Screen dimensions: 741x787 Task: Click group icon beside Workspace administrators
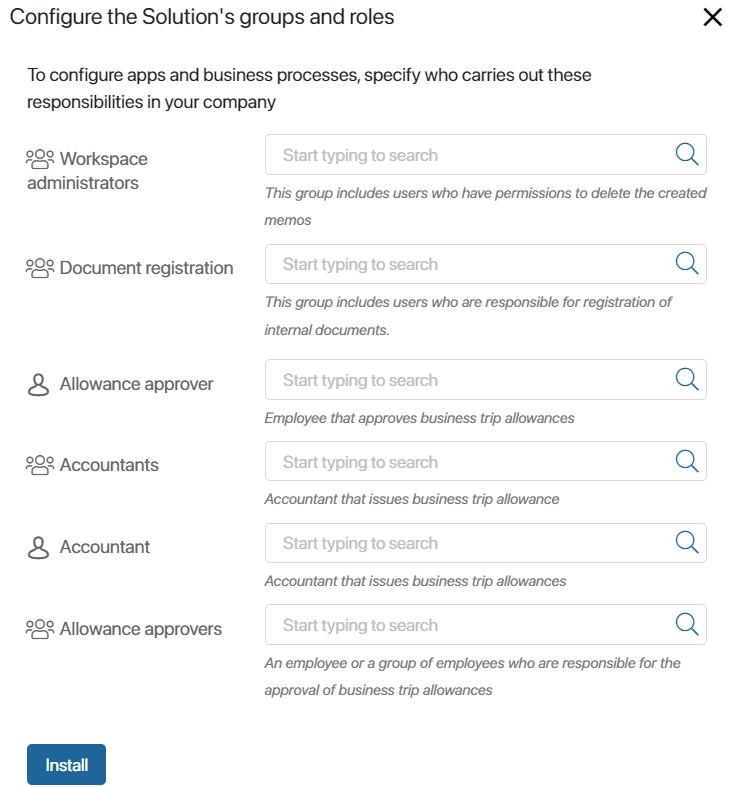coord(40,159)
